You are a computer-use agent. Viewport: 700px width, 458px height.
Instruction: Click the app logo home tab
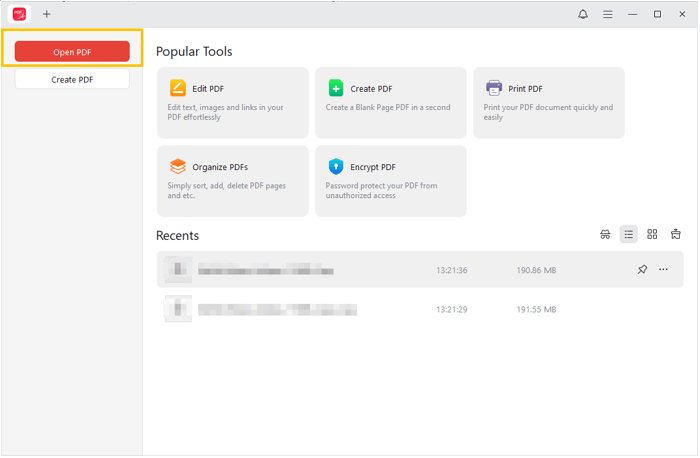(x=19, y=14)
